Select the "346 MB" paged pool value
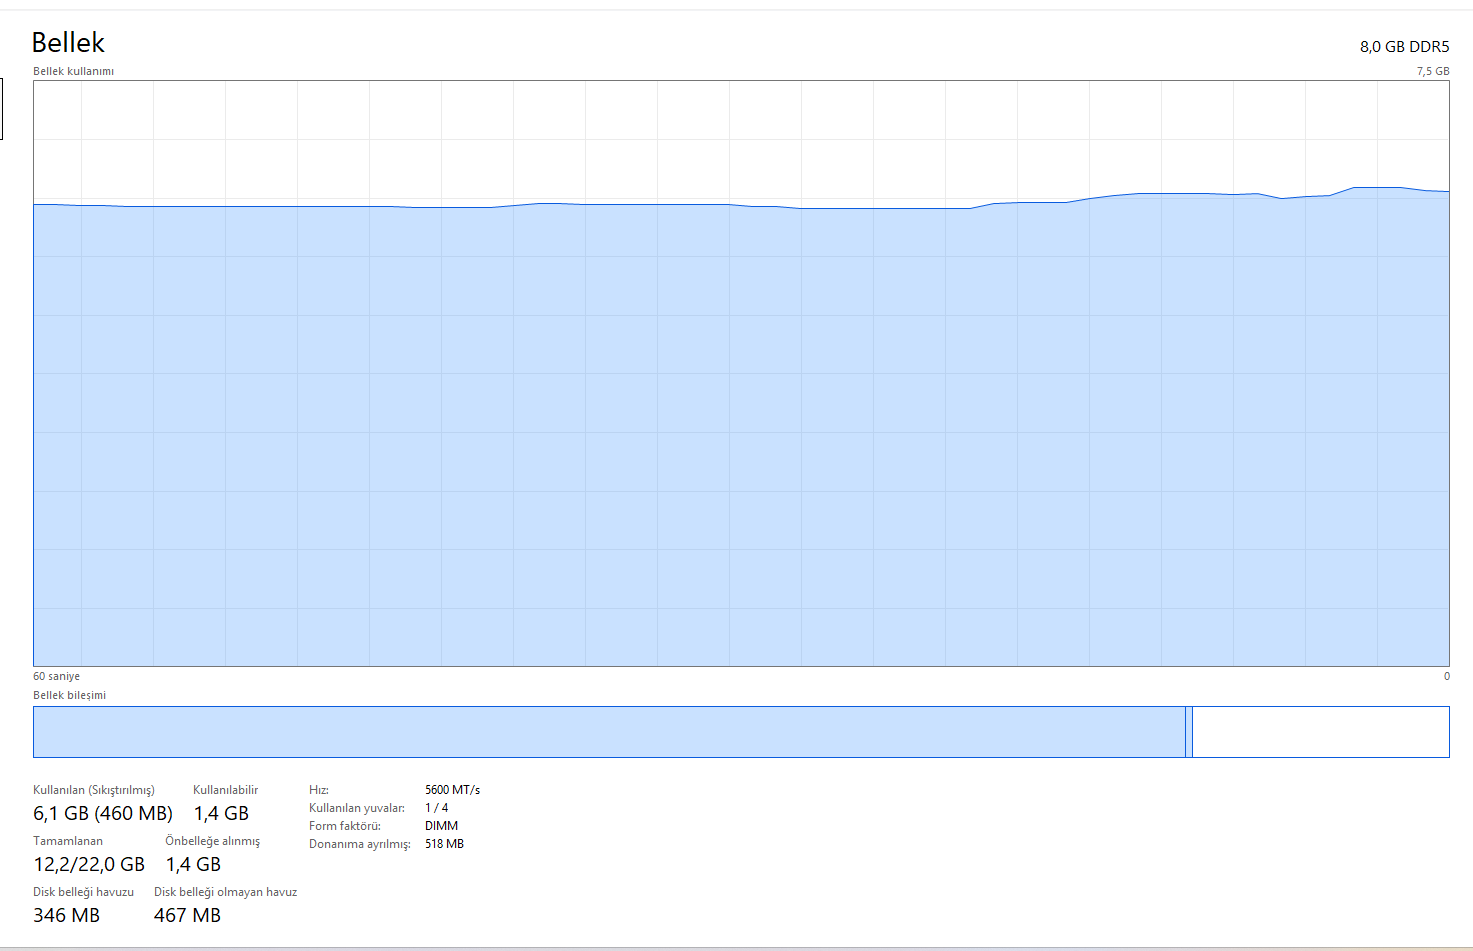The width and height of the screenshot is (1473, 951). point(66,915)
